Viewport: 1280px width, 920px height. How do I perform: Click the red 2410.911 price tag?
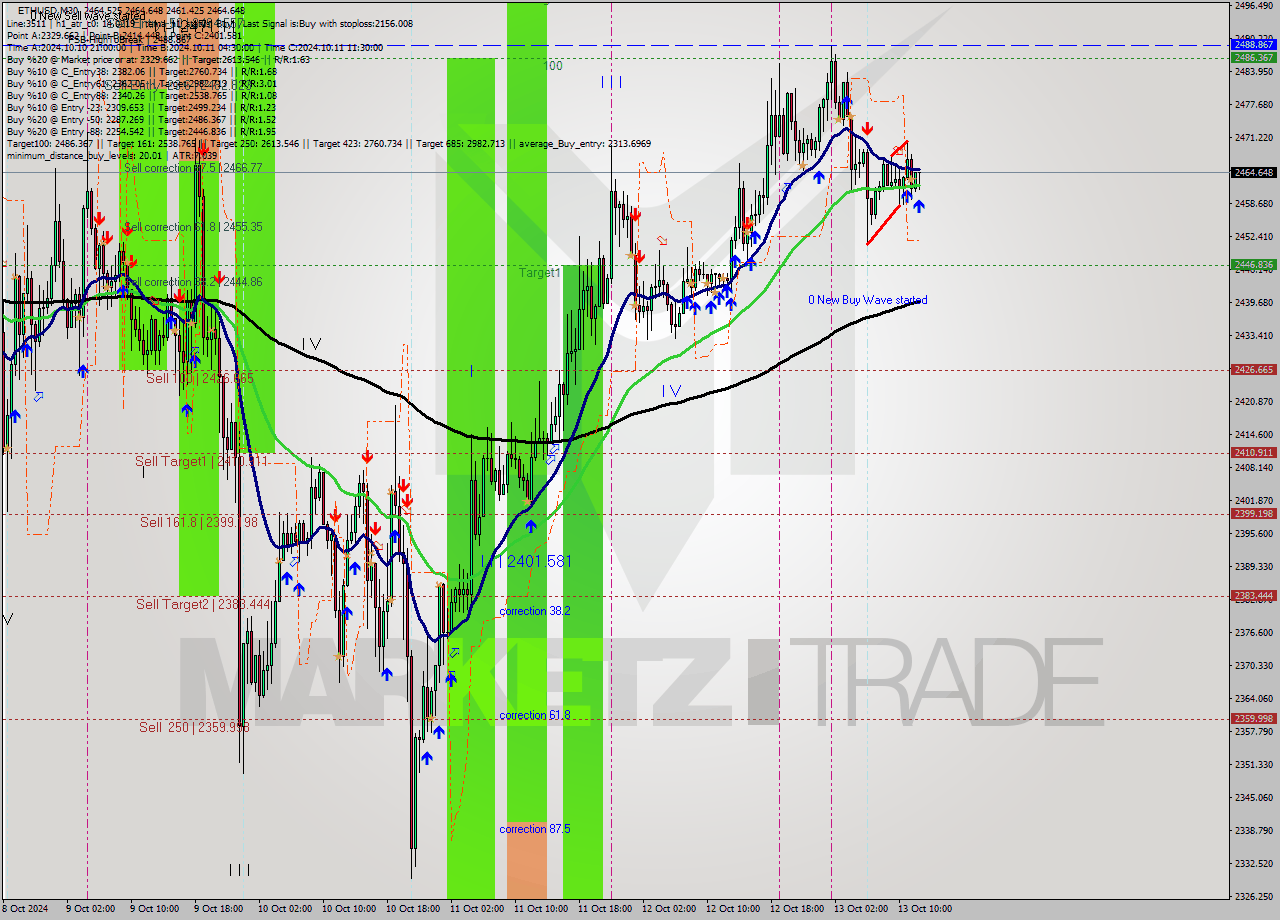click(x=1253, y=452)
